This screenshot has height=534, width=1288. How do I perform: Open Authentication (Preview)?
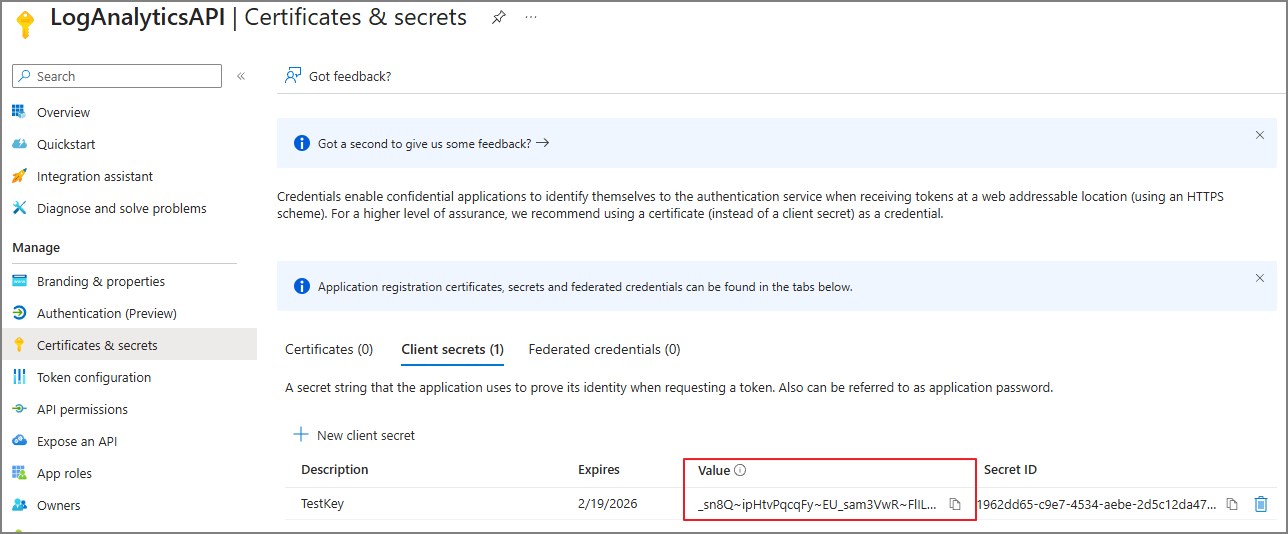pos(107,313)
